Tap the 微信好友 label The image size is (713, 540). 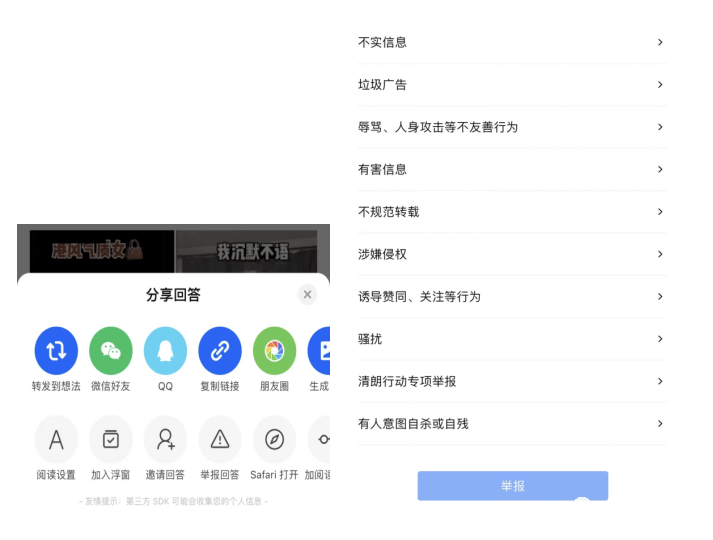click(x=110, y=386)
